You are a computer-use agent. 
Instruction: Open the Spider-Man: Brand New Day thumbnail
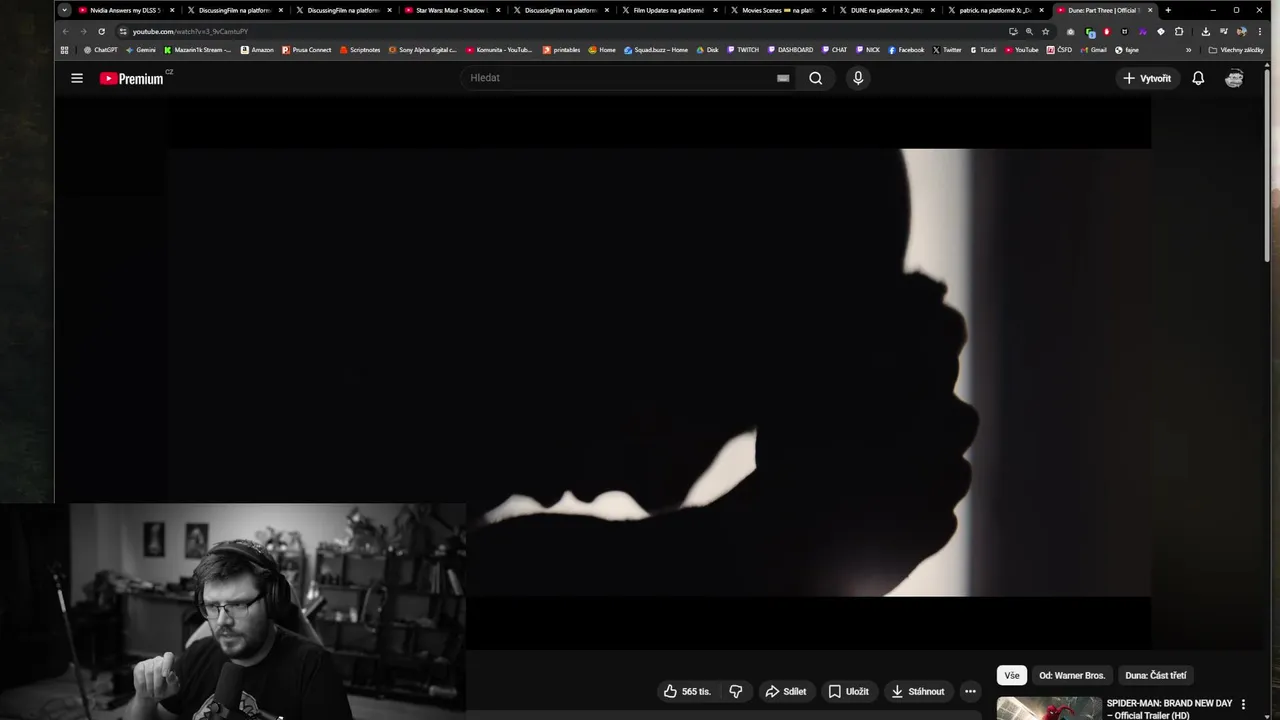(1049, 708)
